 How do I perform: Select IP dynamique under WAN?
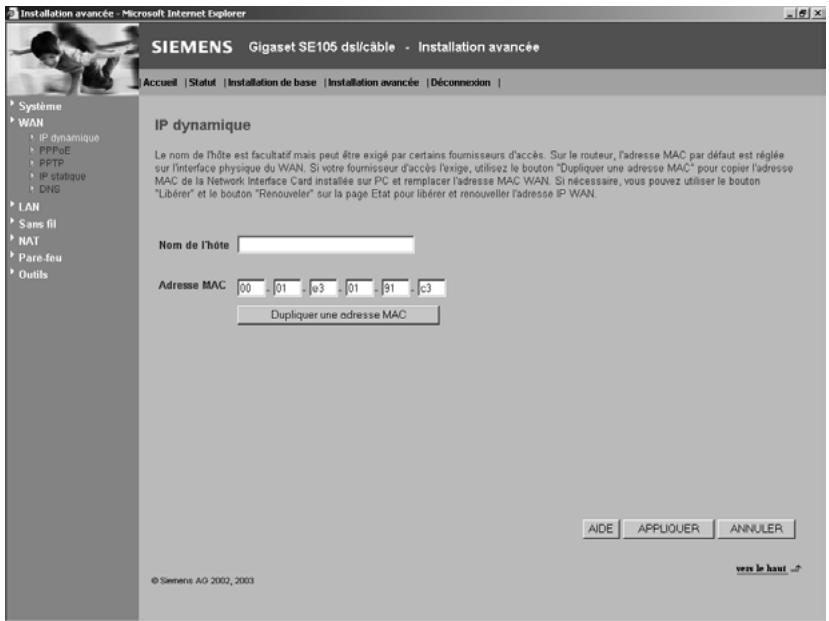[x=69, y=138]
